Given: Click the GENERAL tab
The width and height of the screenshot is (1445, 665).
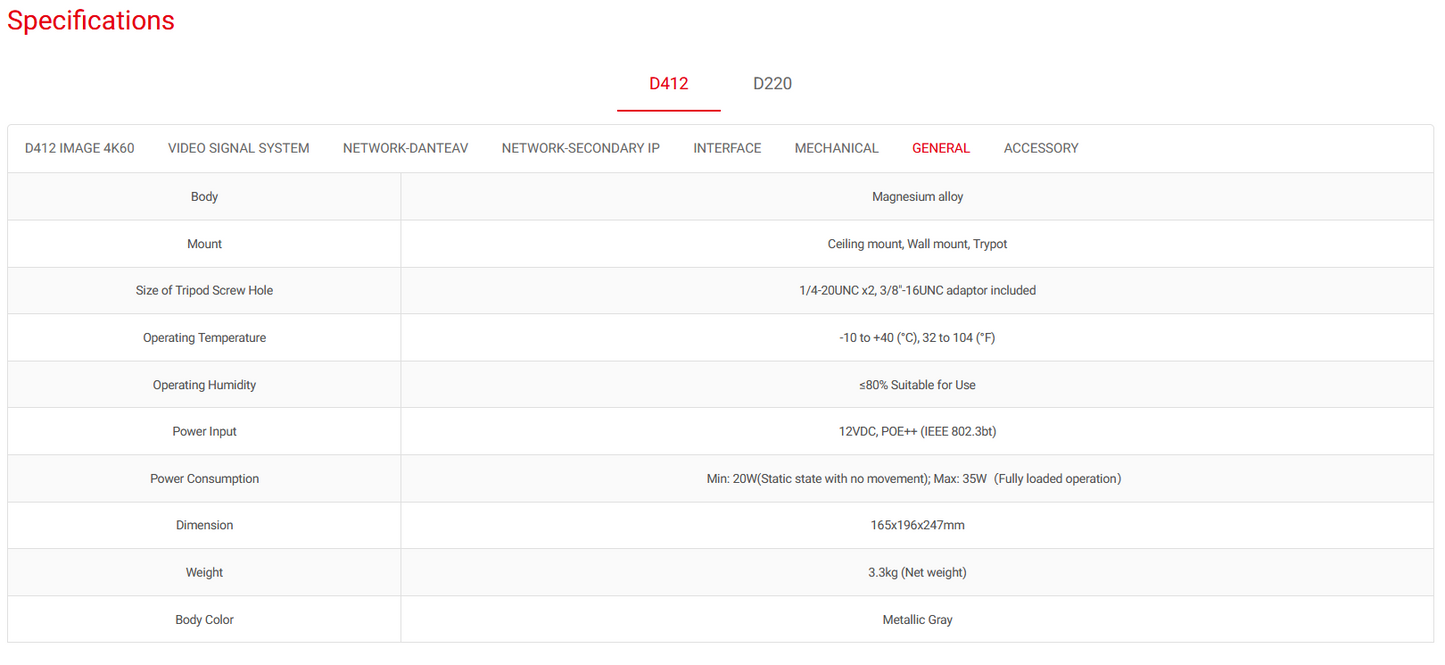Looking at the screenshot, I should (x=940, y=148).
